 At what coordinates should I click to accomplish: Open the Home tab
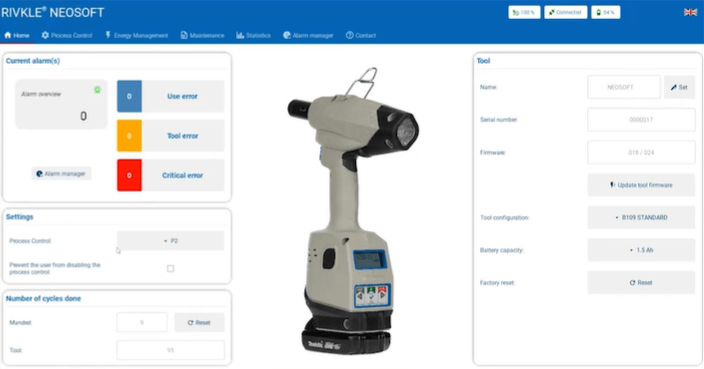(x=17, y=35)
